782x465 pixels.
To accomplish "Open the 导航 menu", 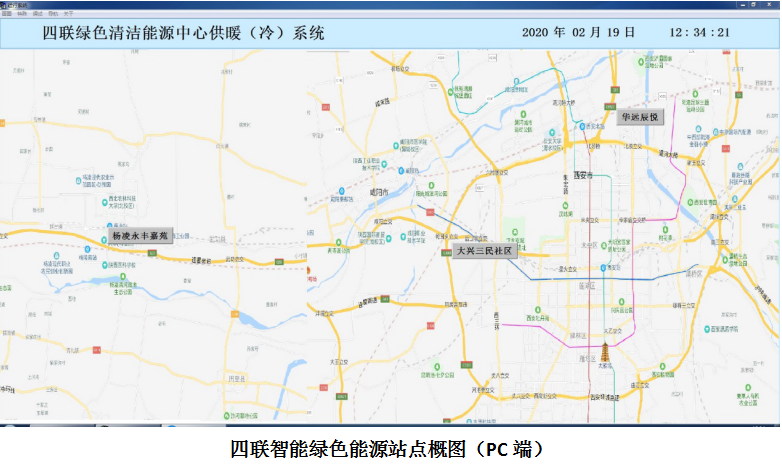I will click(x=52, y=14).
